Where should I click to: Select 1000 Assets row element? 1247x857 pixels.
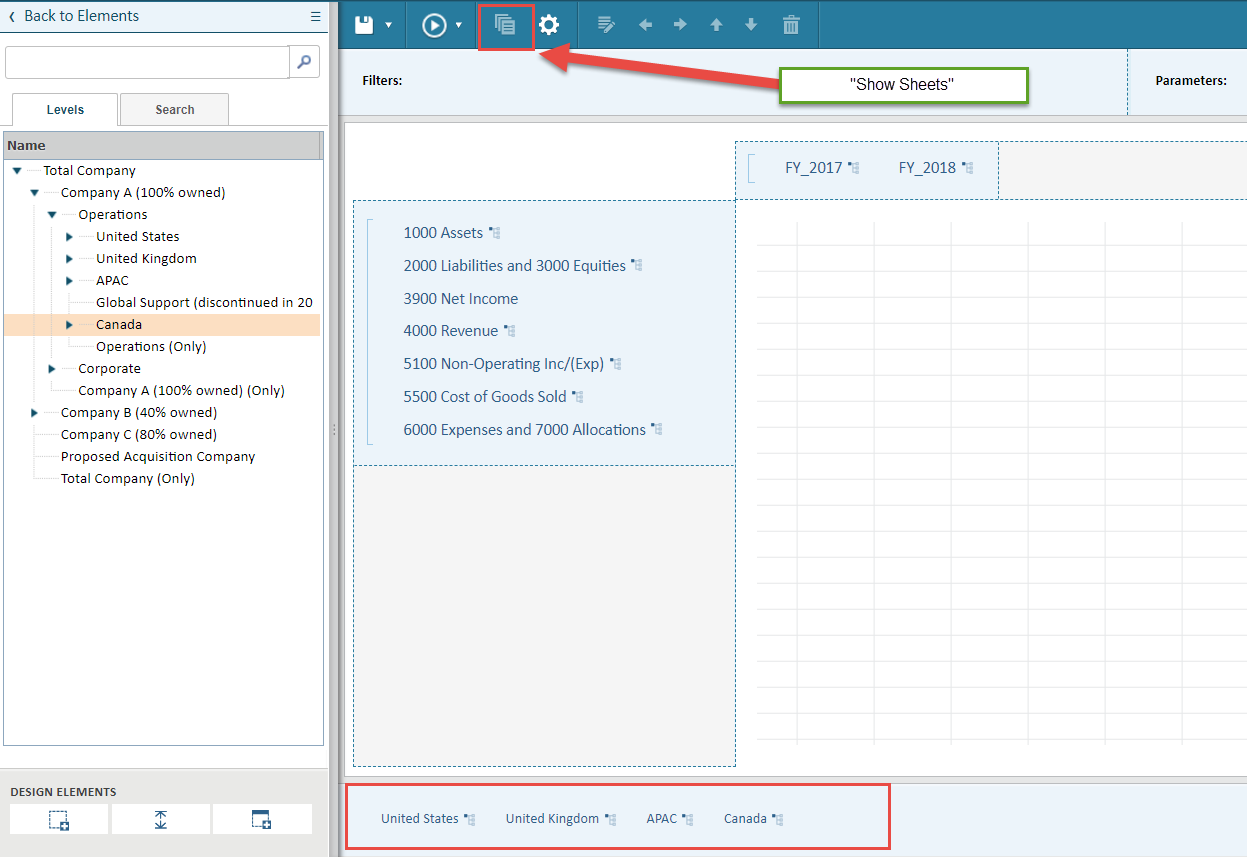[x=443, y=233]
